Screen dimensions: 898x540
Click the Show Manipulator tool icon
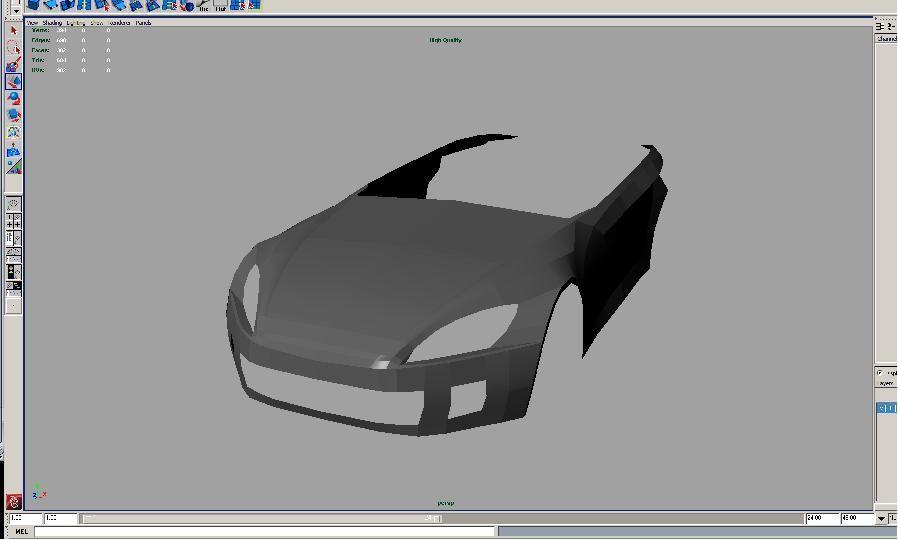click(13, 167)
